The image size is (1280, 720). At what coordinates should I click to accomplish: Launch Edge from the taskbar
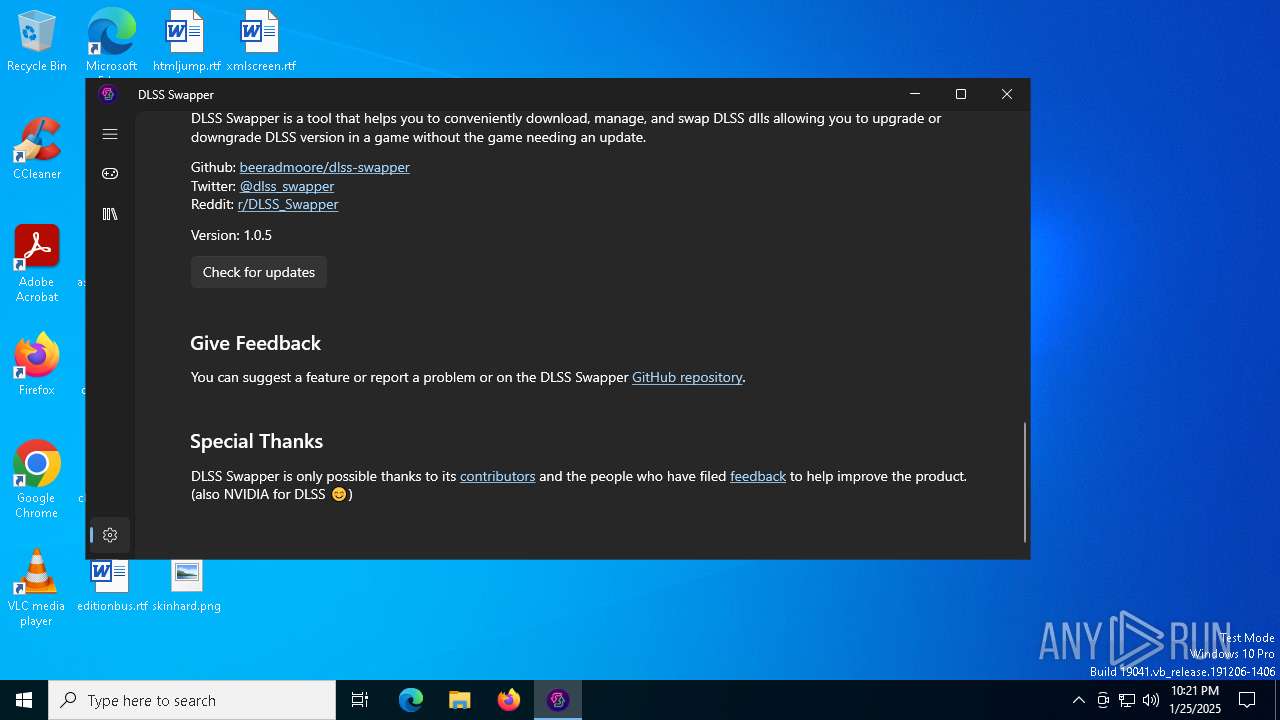tap(411, 700)
